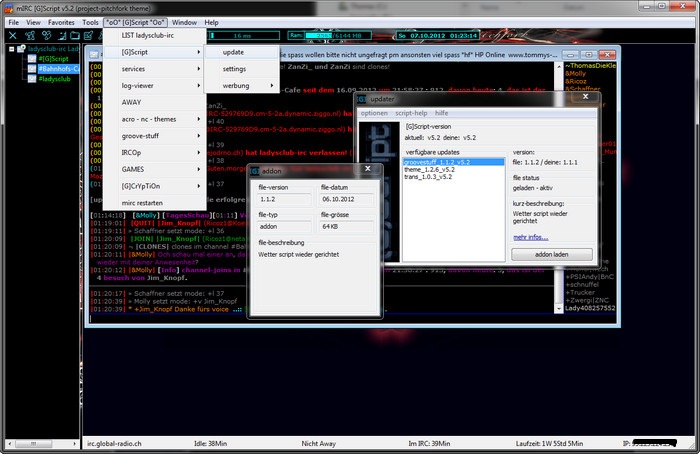This screenshot has width=700, height=454.
Task: Expand the log-viewer submenu arrow
Action: tap(199, 86)
